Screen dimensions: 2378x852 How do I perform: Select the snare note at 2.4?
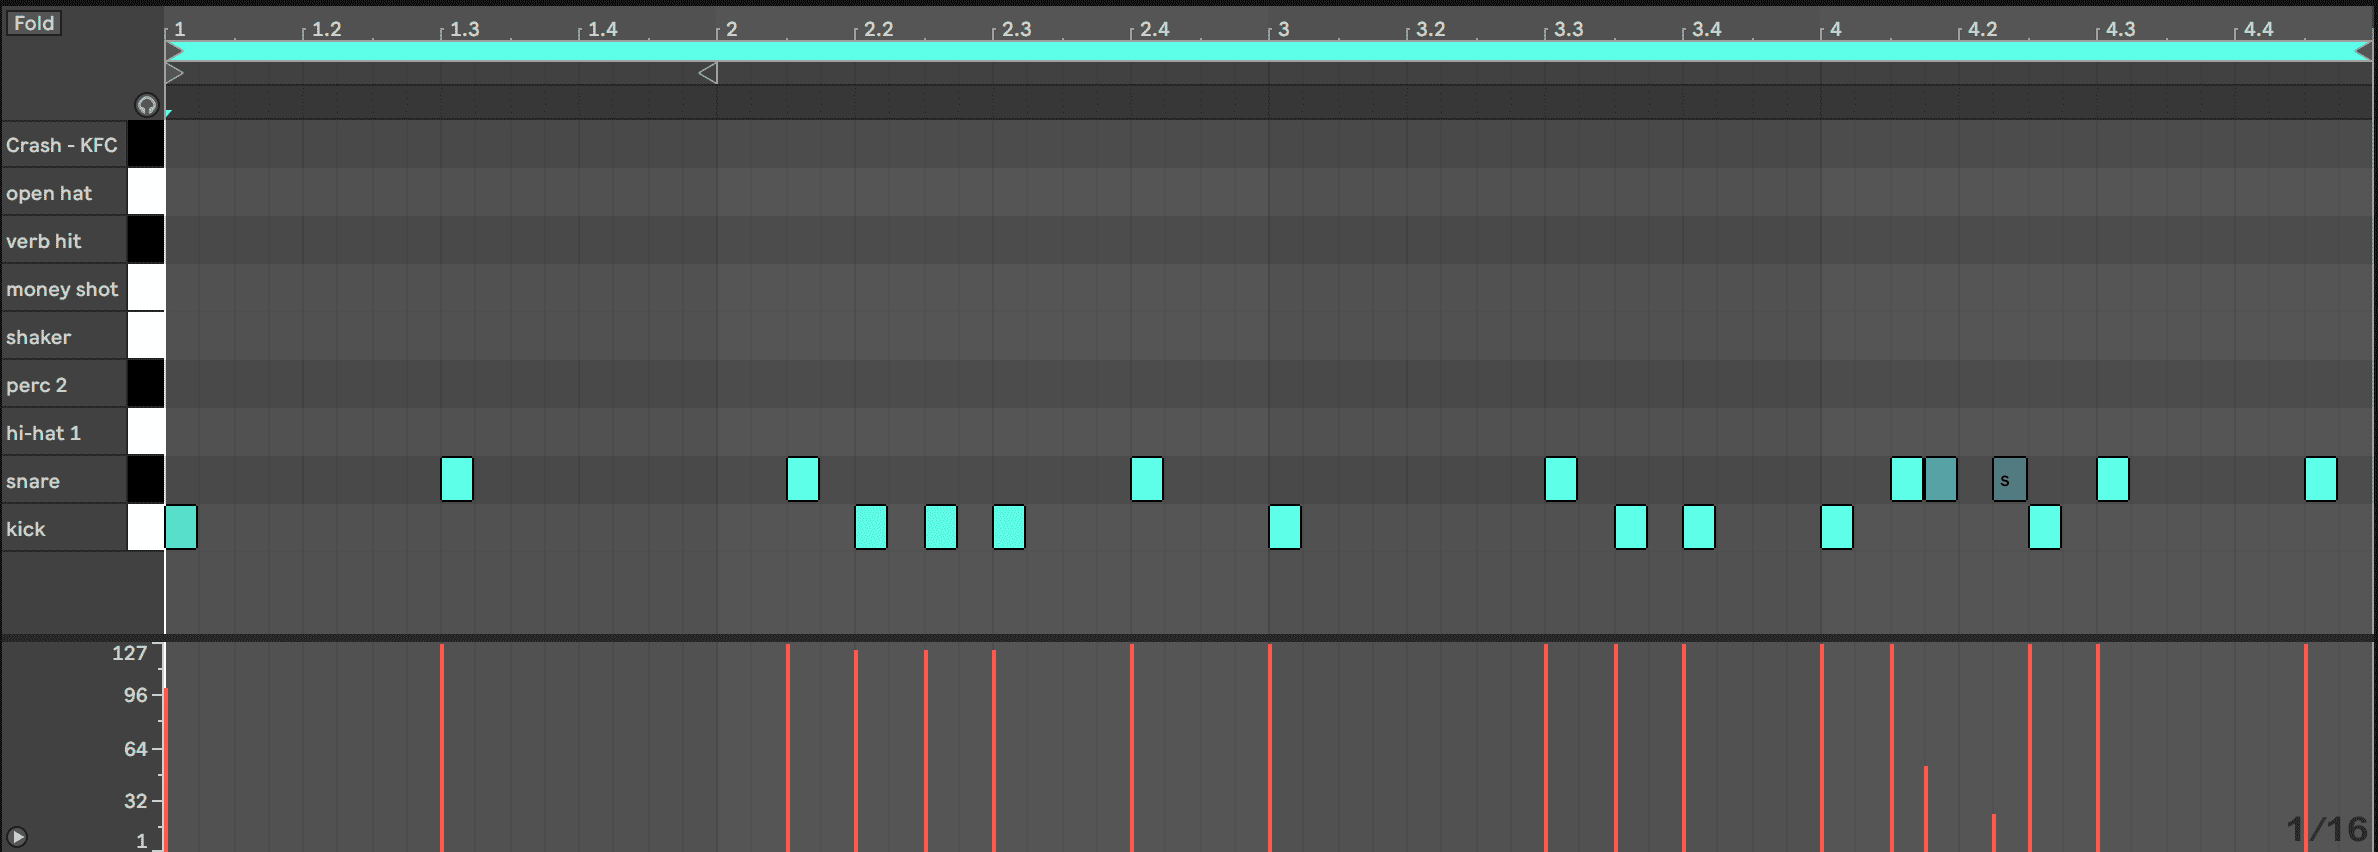(1147, 479)
